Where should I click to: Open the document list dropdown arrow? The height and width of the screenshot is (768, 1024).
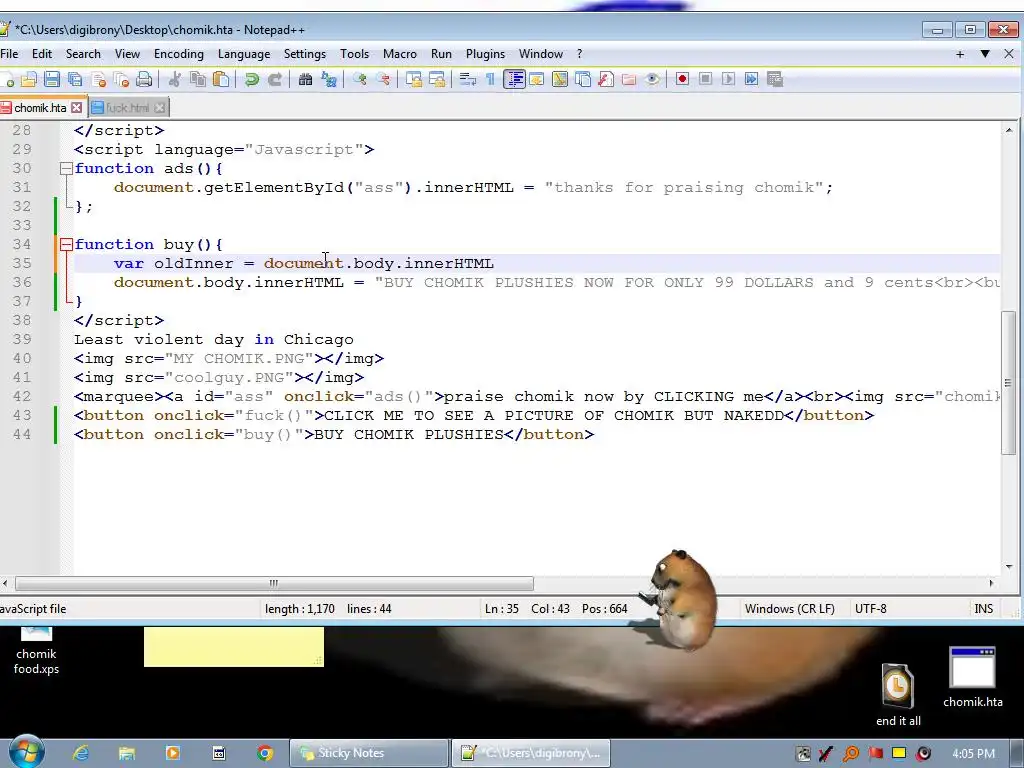coord(985,54)
